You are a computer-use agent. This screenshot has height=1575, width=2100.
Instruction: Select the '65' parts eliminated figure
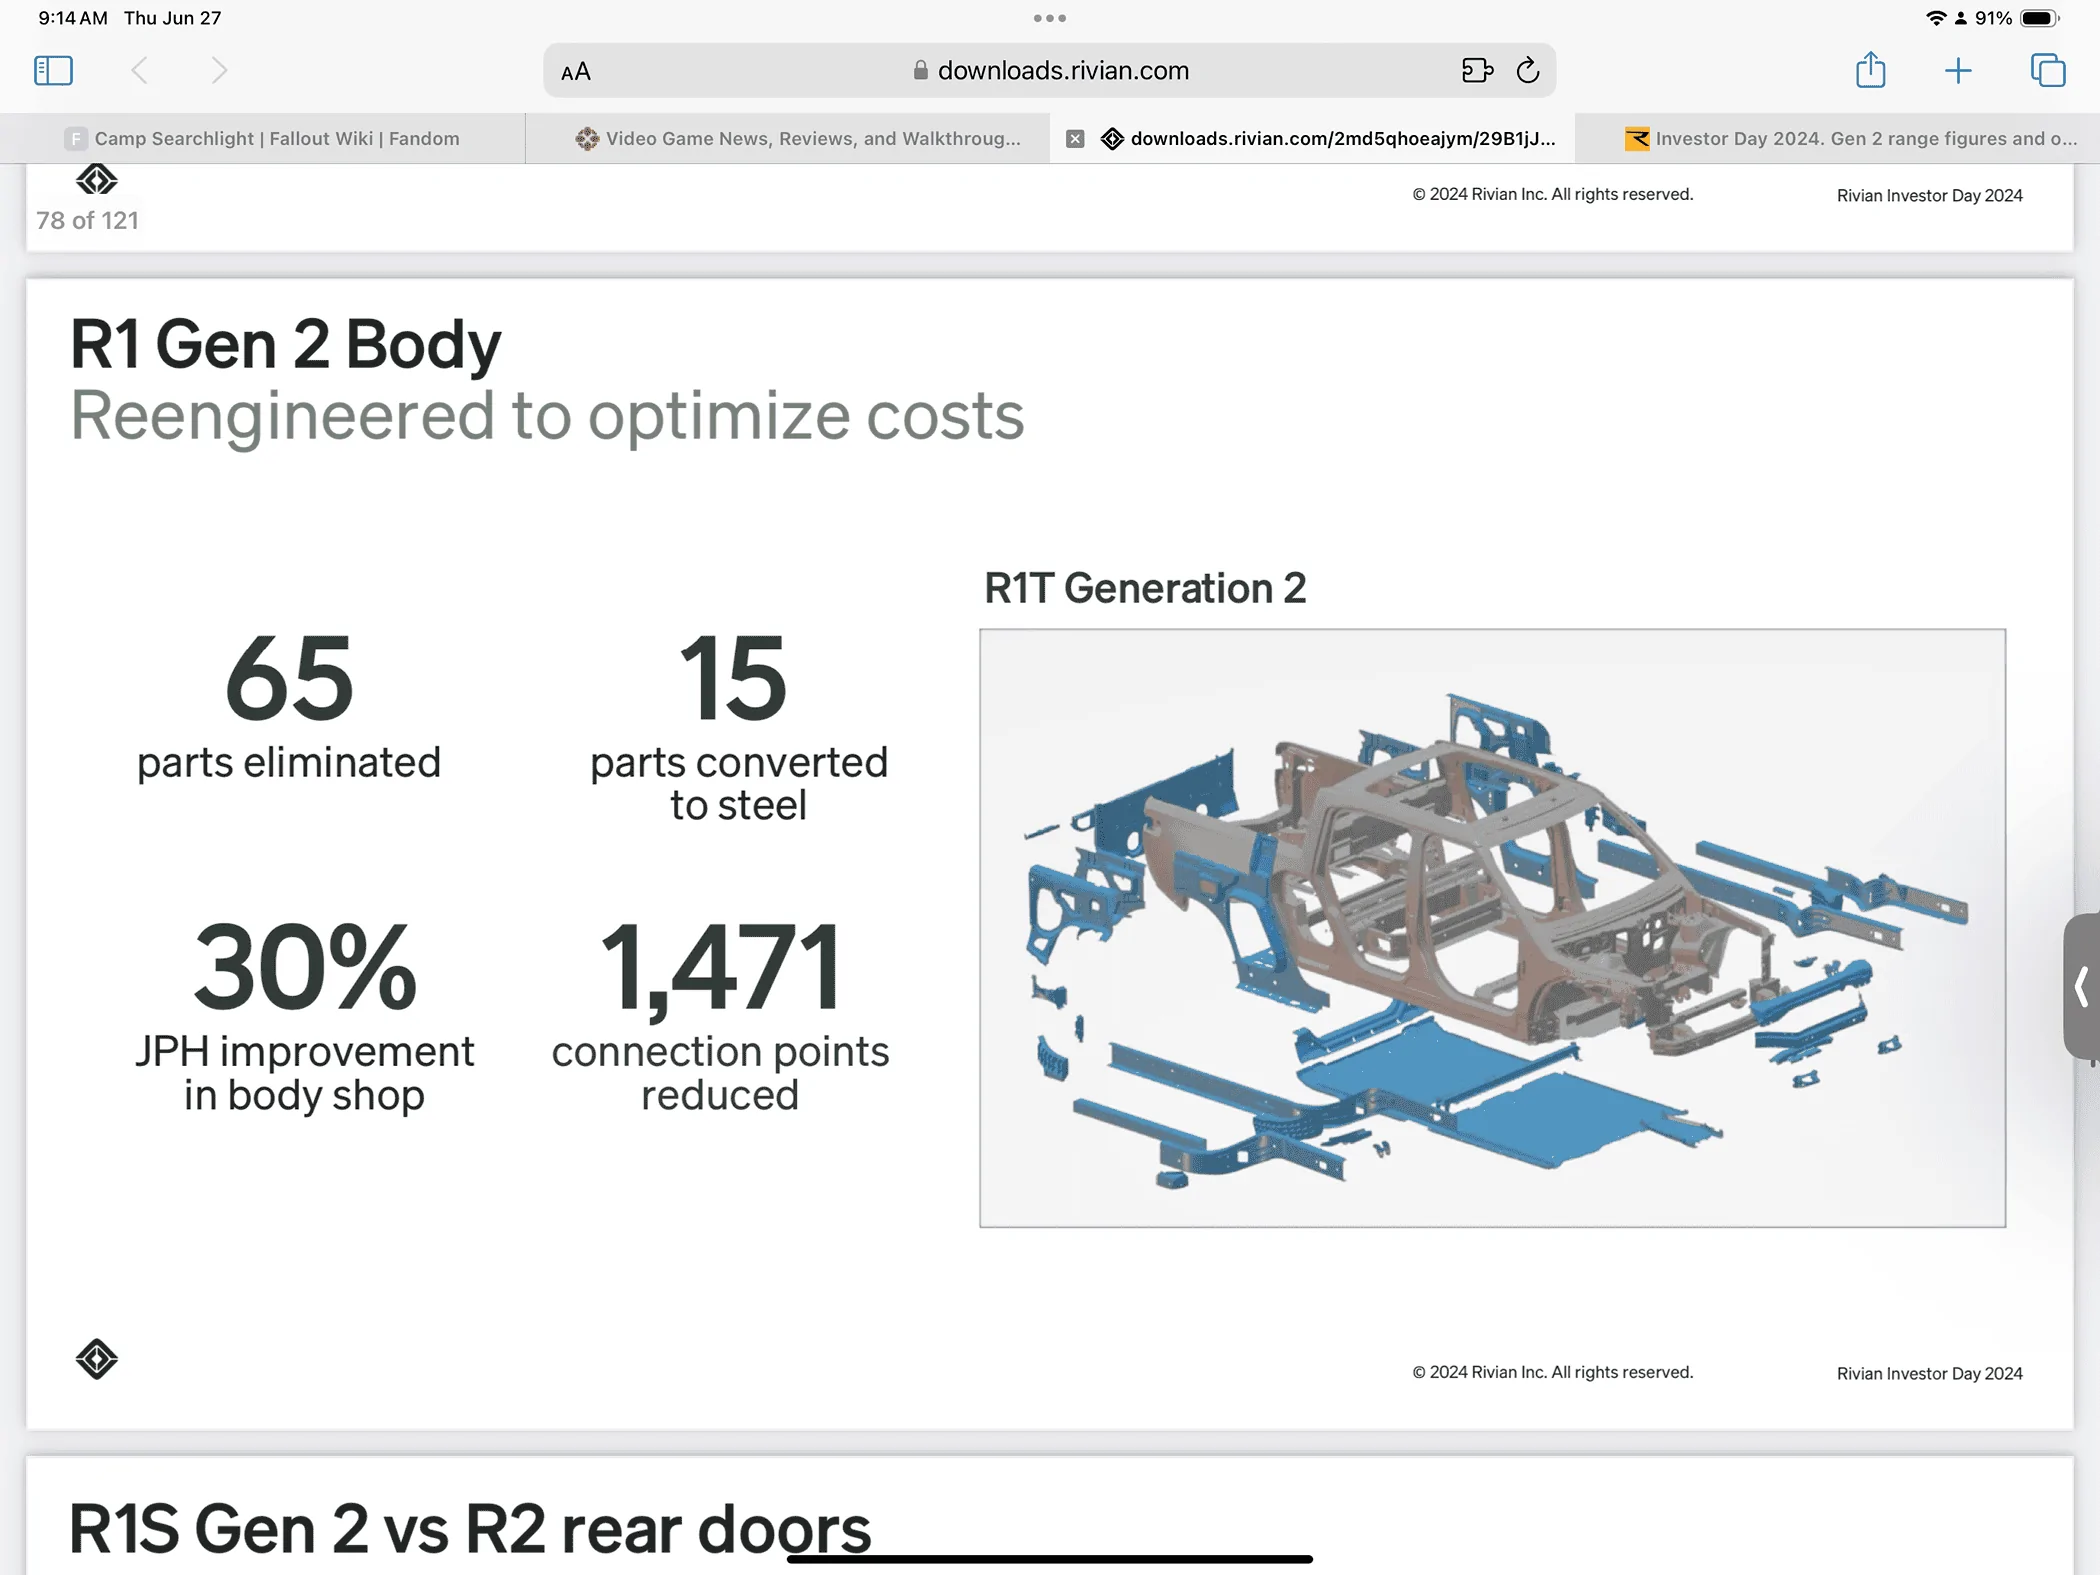click(289, 679)
